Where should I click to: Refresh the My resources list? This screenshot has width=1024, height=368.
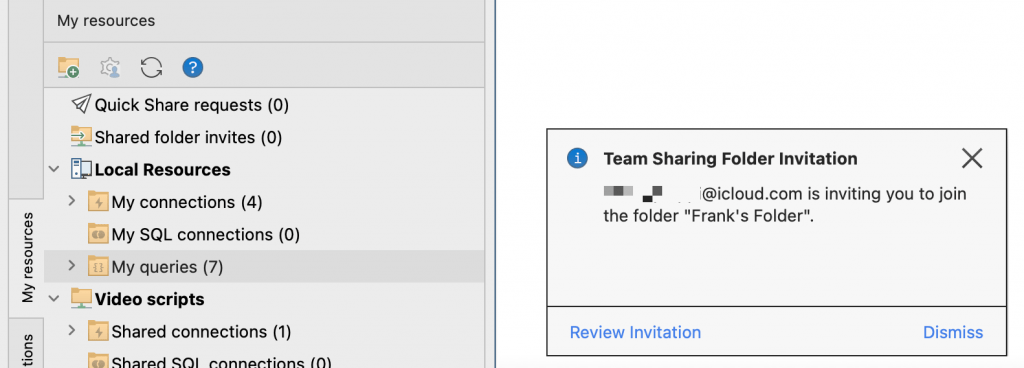coord(152,67)
